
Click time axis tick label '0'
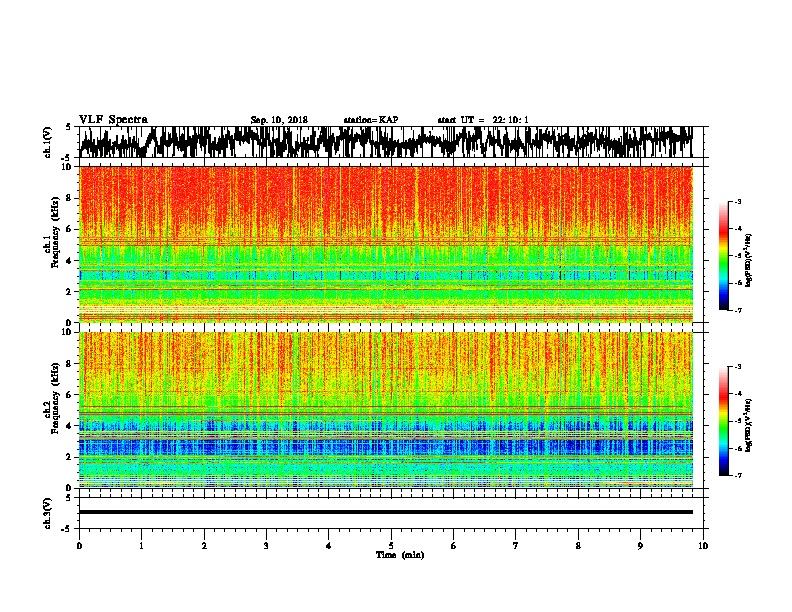click(x=79, y=546)
